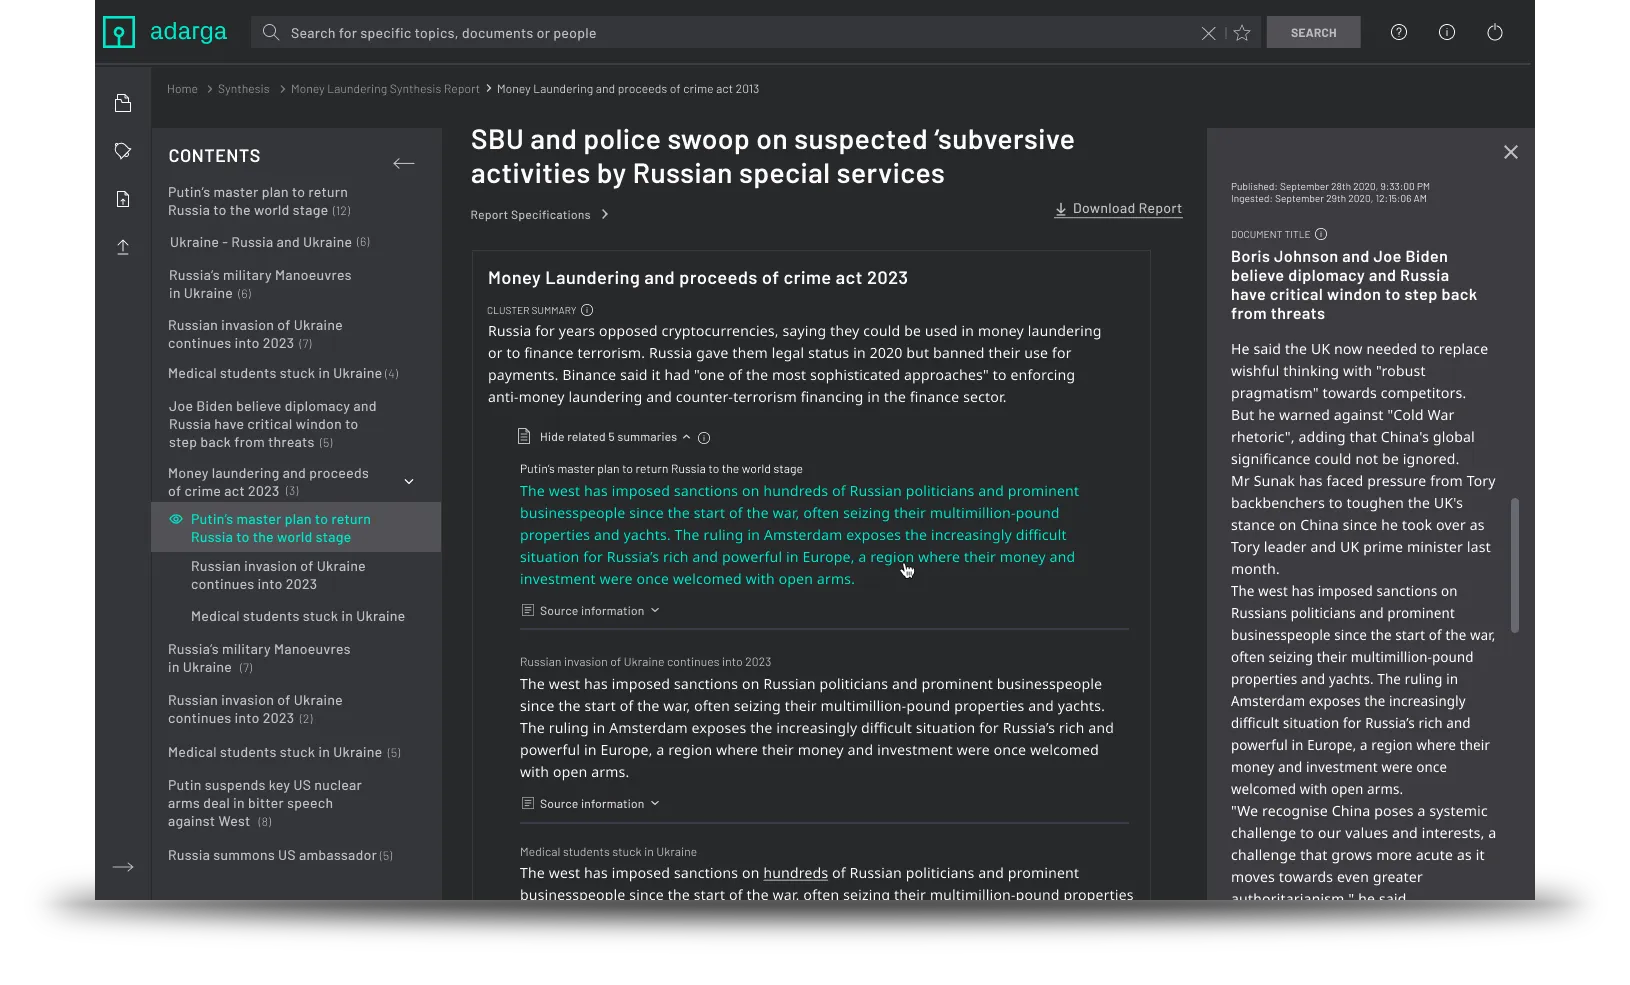Open the tags icon in left sidebar
This screenshot has height=985, width=1630.
[x=123, y=151]
